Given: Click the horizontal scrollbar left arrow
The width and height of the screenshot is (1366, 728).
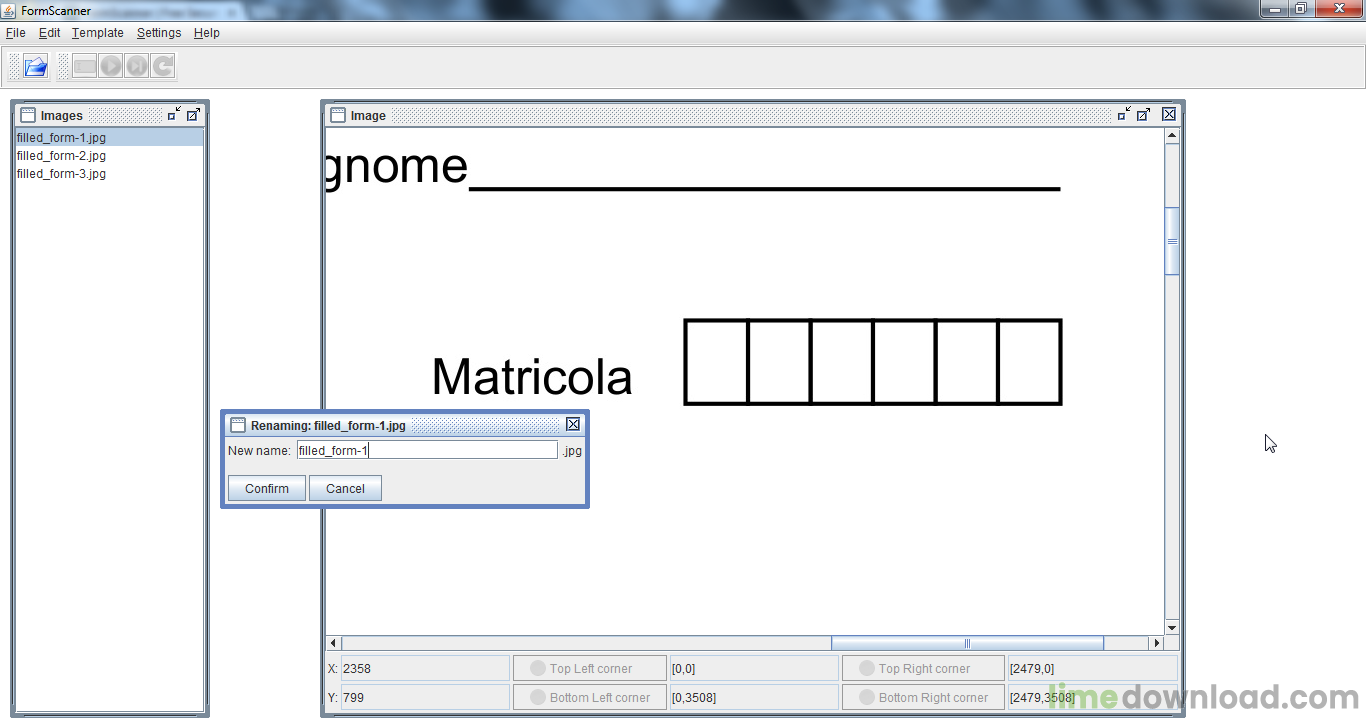Looking at the screenshot, I should point(334,643).
